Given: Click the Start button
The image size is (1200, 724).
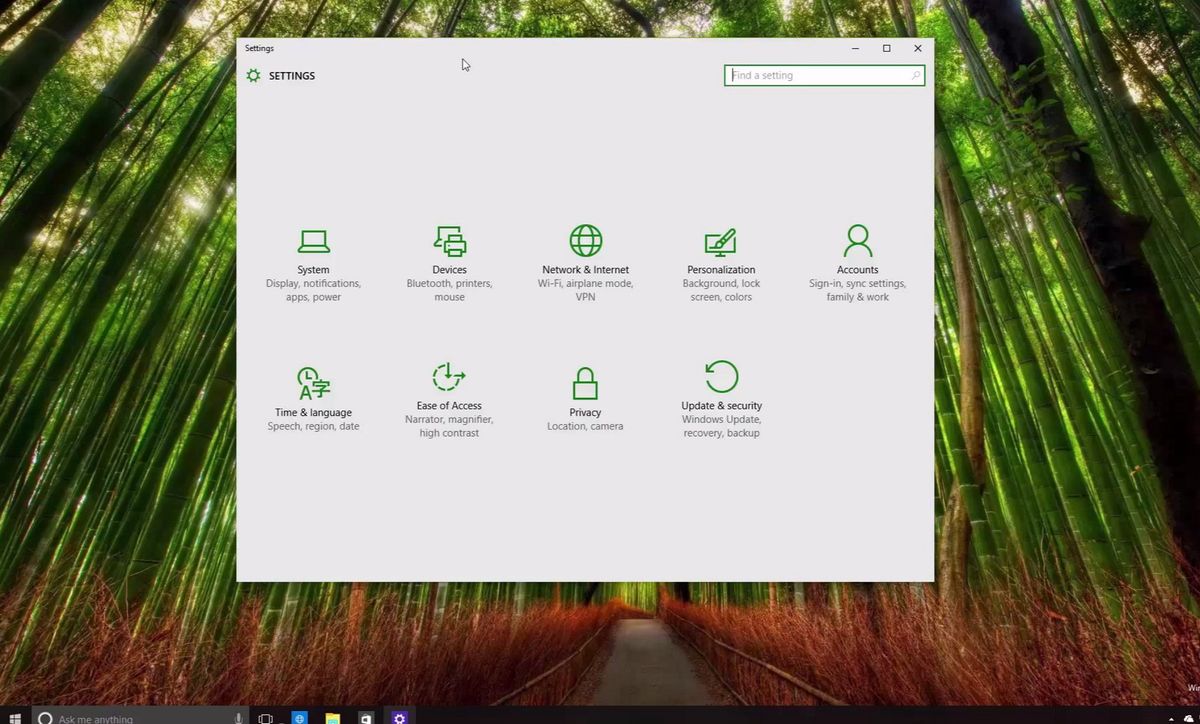Looking at the screenshot, I should 12,717.
